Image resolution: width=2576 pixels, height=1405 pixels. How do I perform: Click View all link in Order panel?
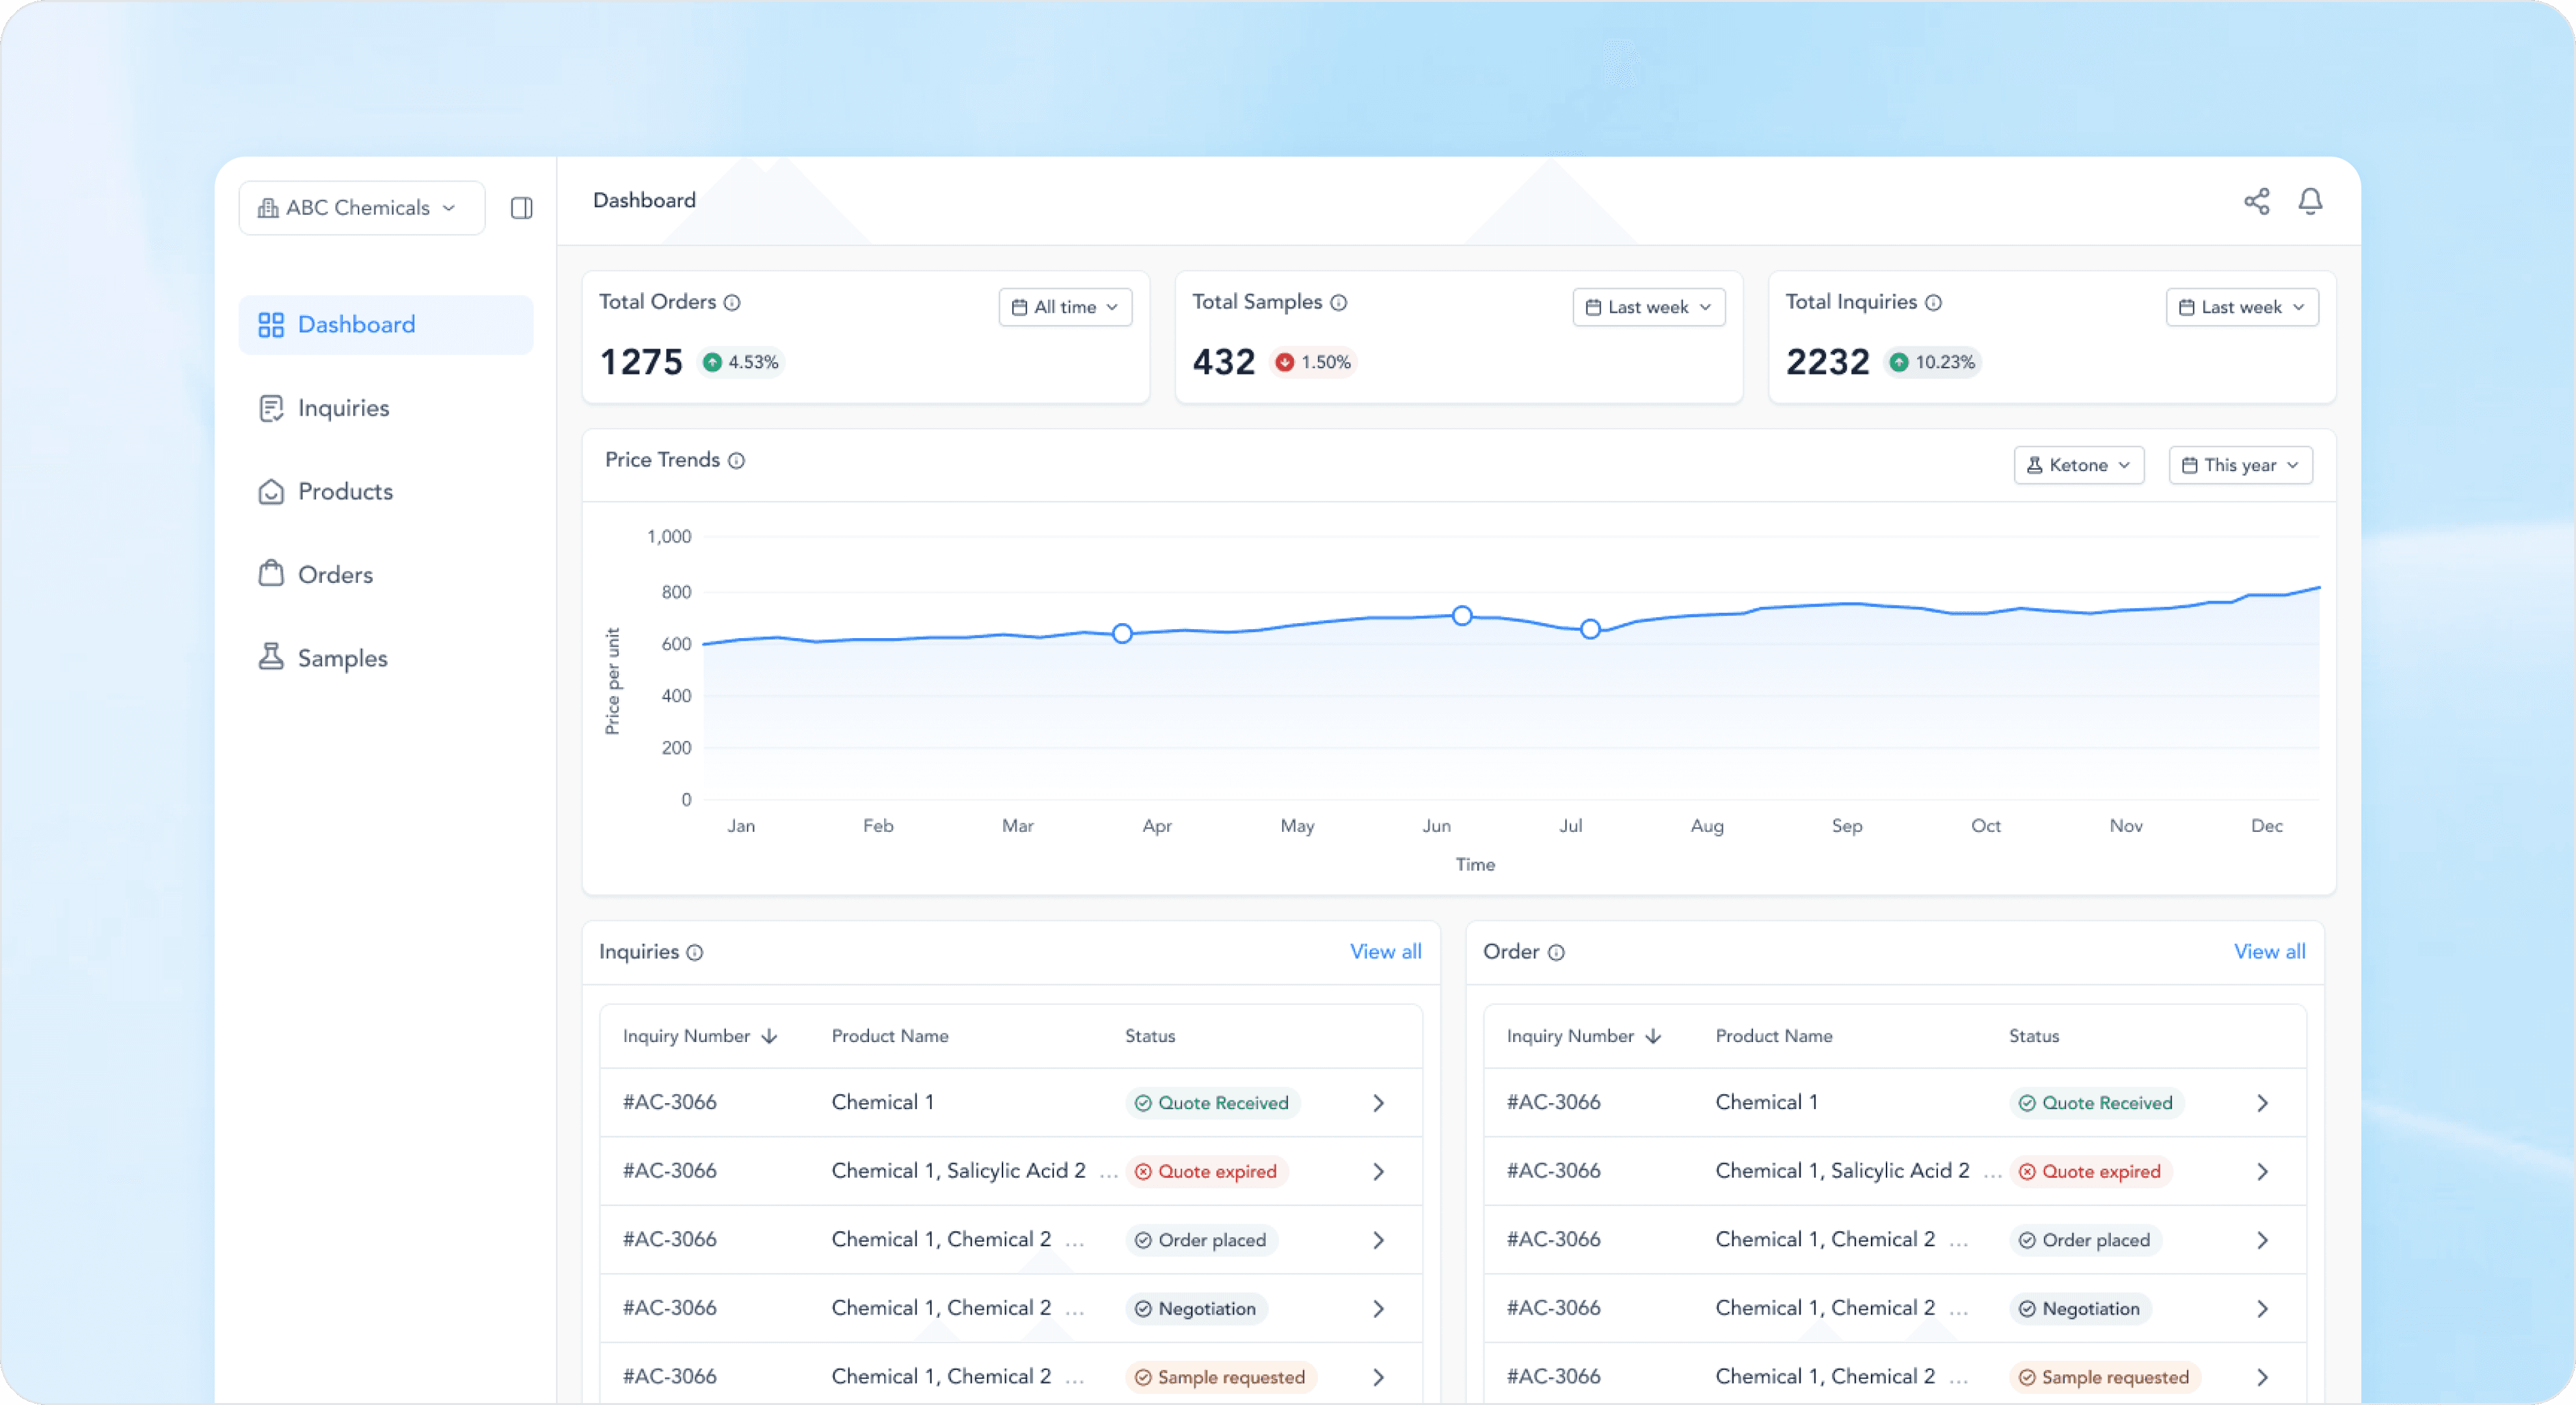click(x=2269, y=952)
